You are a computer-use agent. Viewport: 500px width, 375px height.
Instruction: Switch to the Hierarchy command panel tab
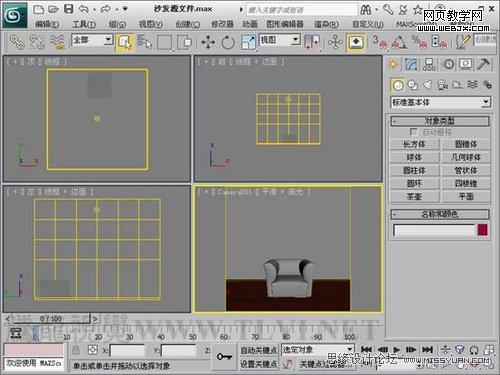click(429, 64)
